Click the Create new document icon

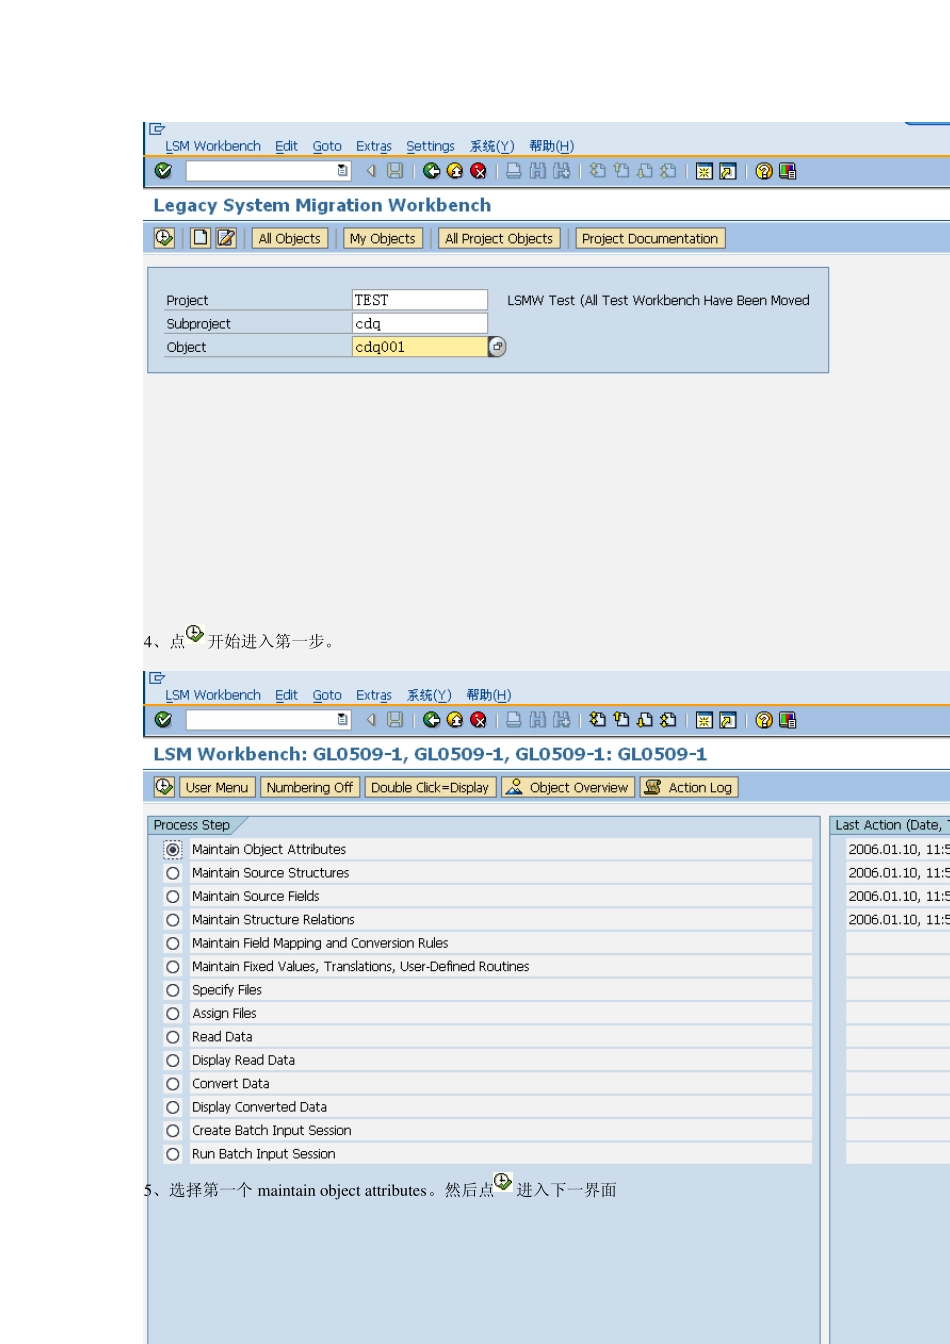pos(200,238)
